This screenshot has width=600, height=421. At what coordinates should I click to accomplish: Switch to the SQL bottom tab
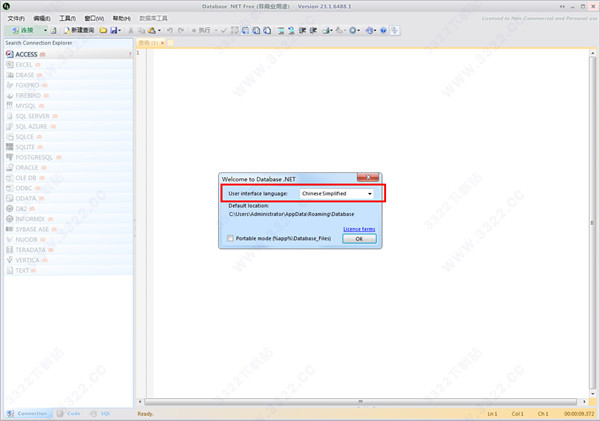[x=100, y=414]
